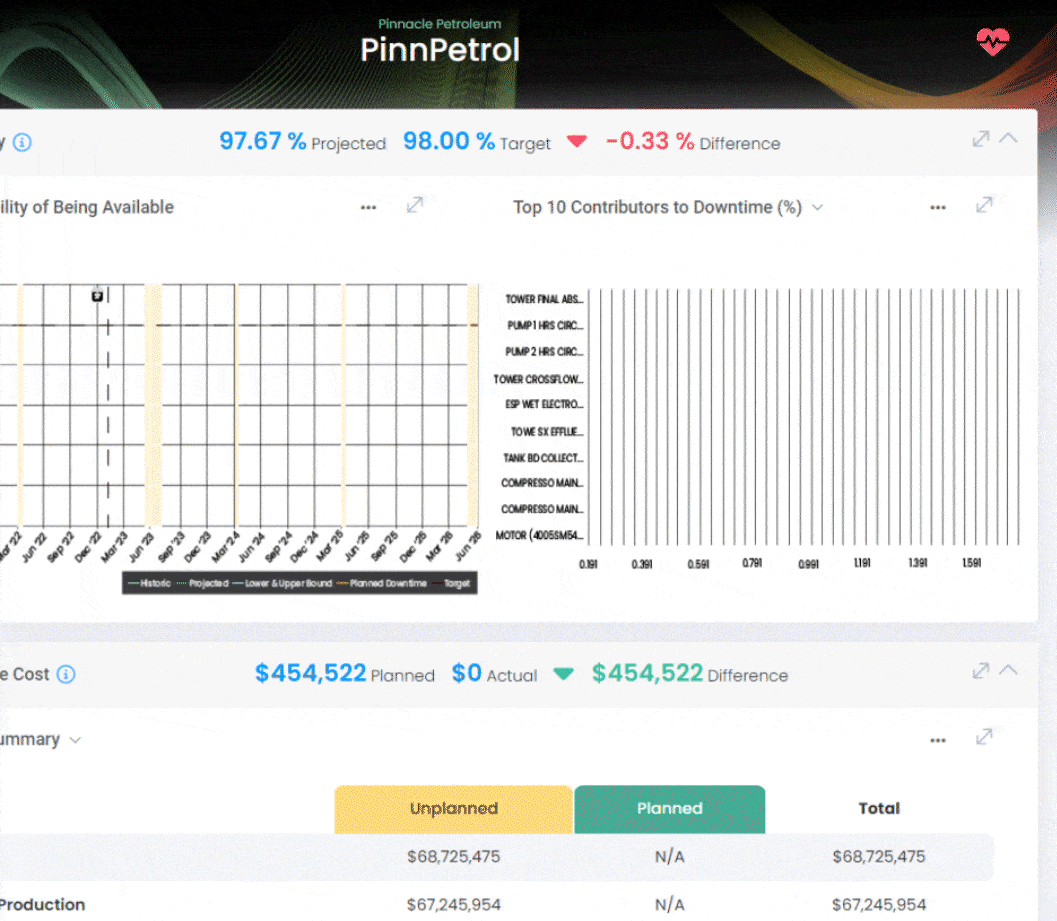Open info icon beside the availability title
Image resolution: width=1057 pixels, height=921 pixels.
click(22, 142)
